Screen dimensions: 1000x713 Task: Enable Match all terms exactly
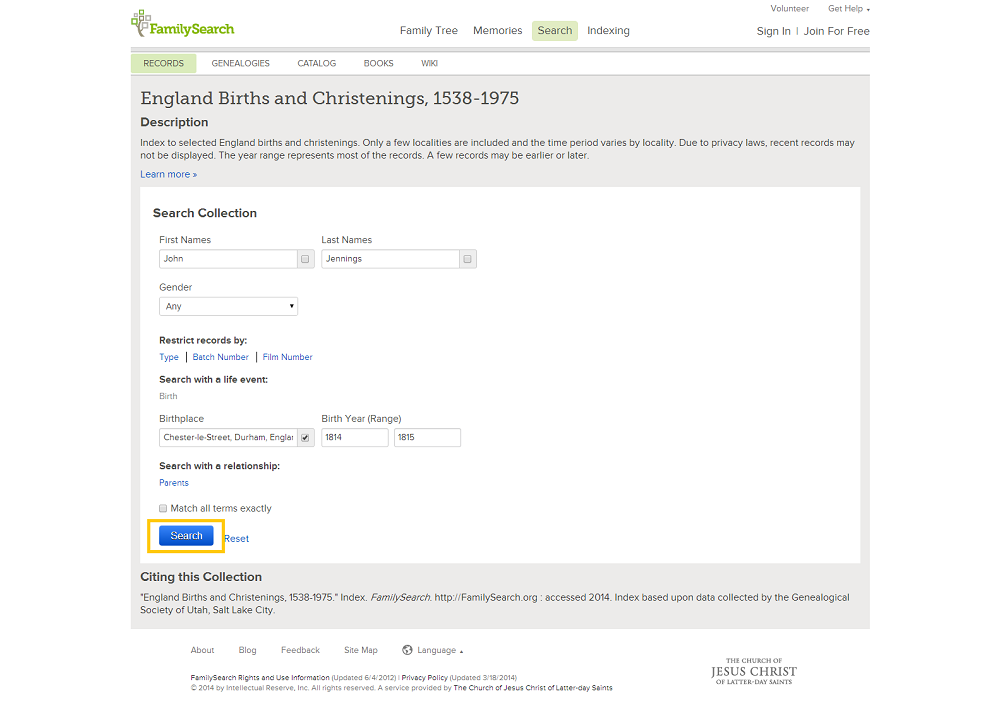[x=163, y=508]
